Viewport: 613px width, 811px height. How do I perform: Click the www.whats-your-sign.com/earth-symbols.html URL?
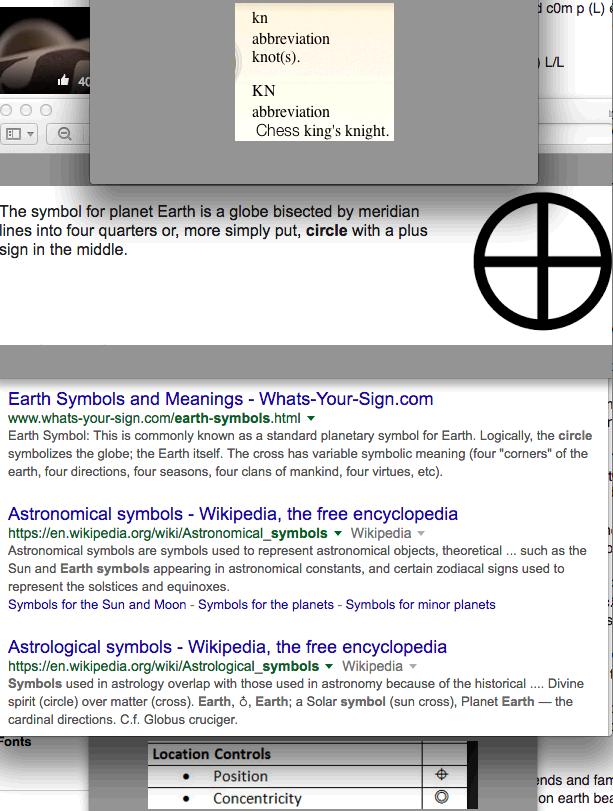[154, 418]
